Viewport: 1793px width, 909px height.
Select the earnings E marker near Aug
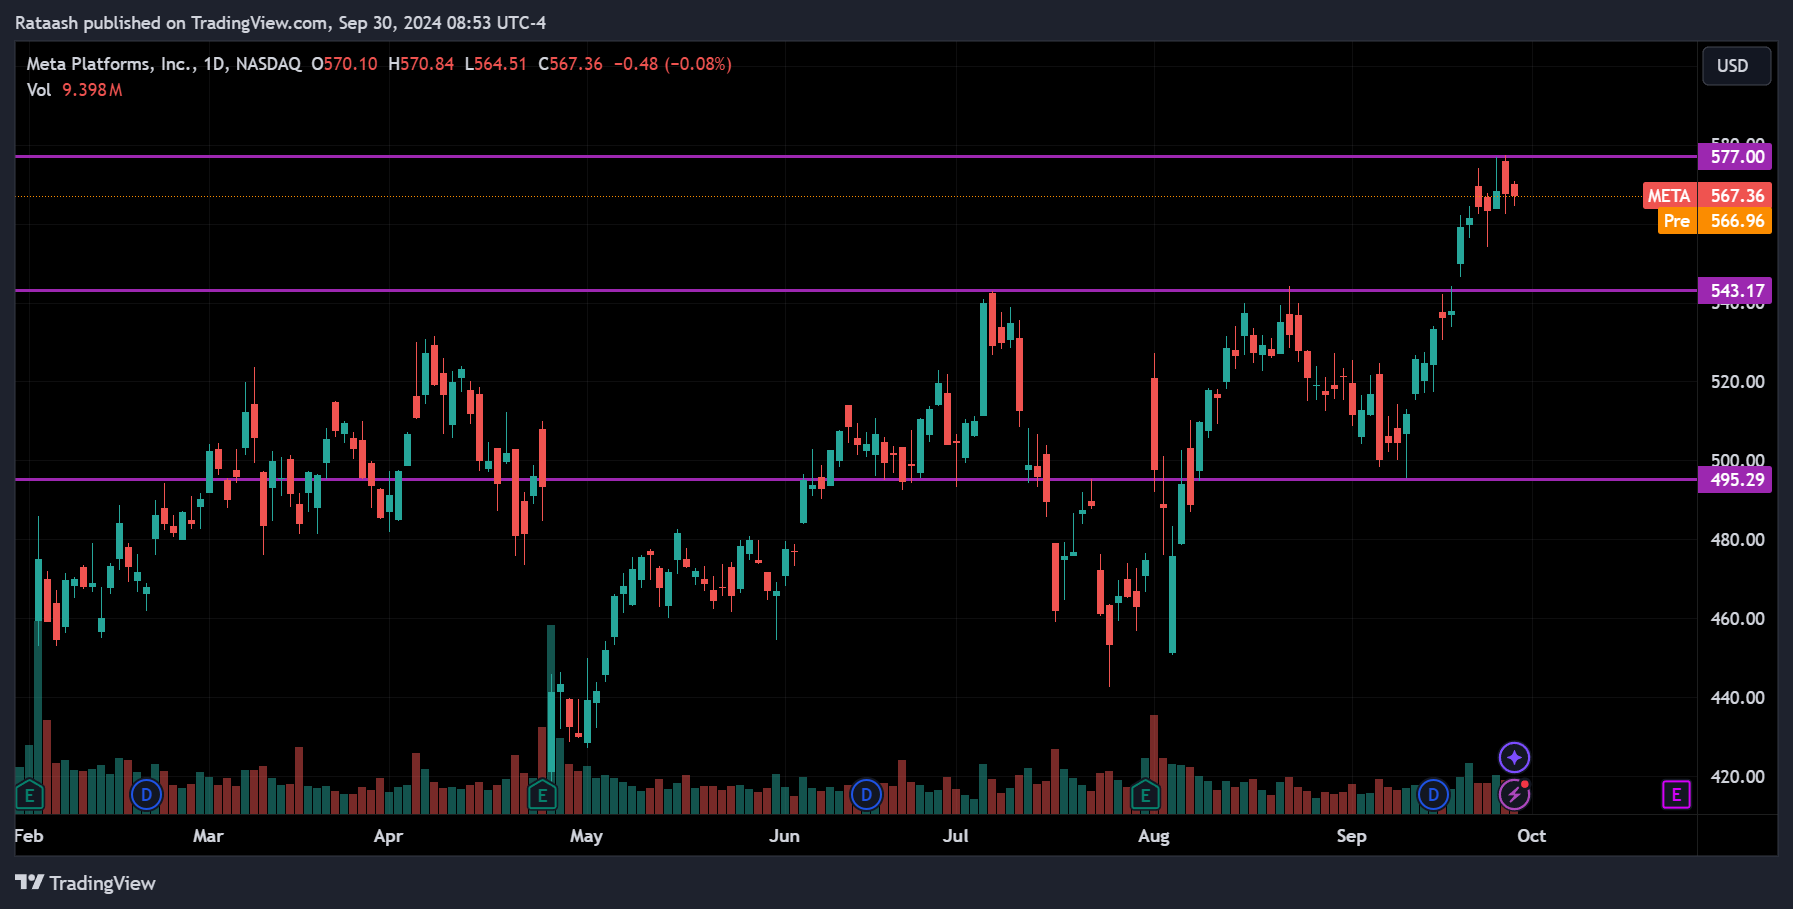point(1145,796)
